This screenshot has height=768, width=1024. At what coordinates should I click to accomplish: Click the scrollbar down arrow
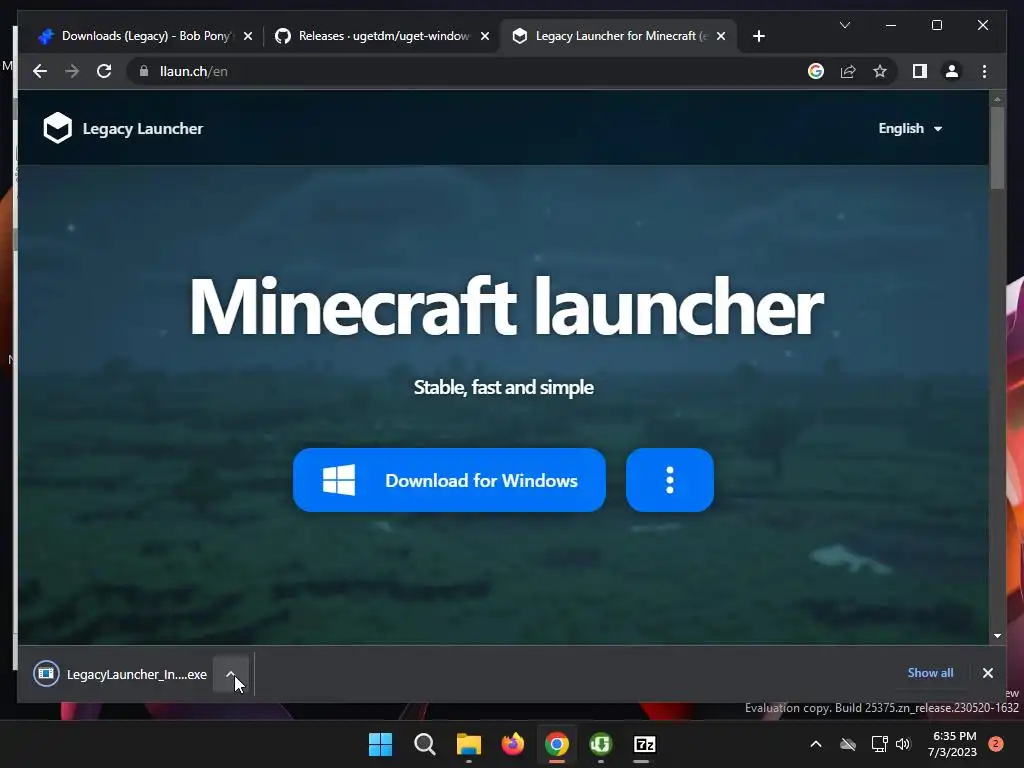click(997, 635)
